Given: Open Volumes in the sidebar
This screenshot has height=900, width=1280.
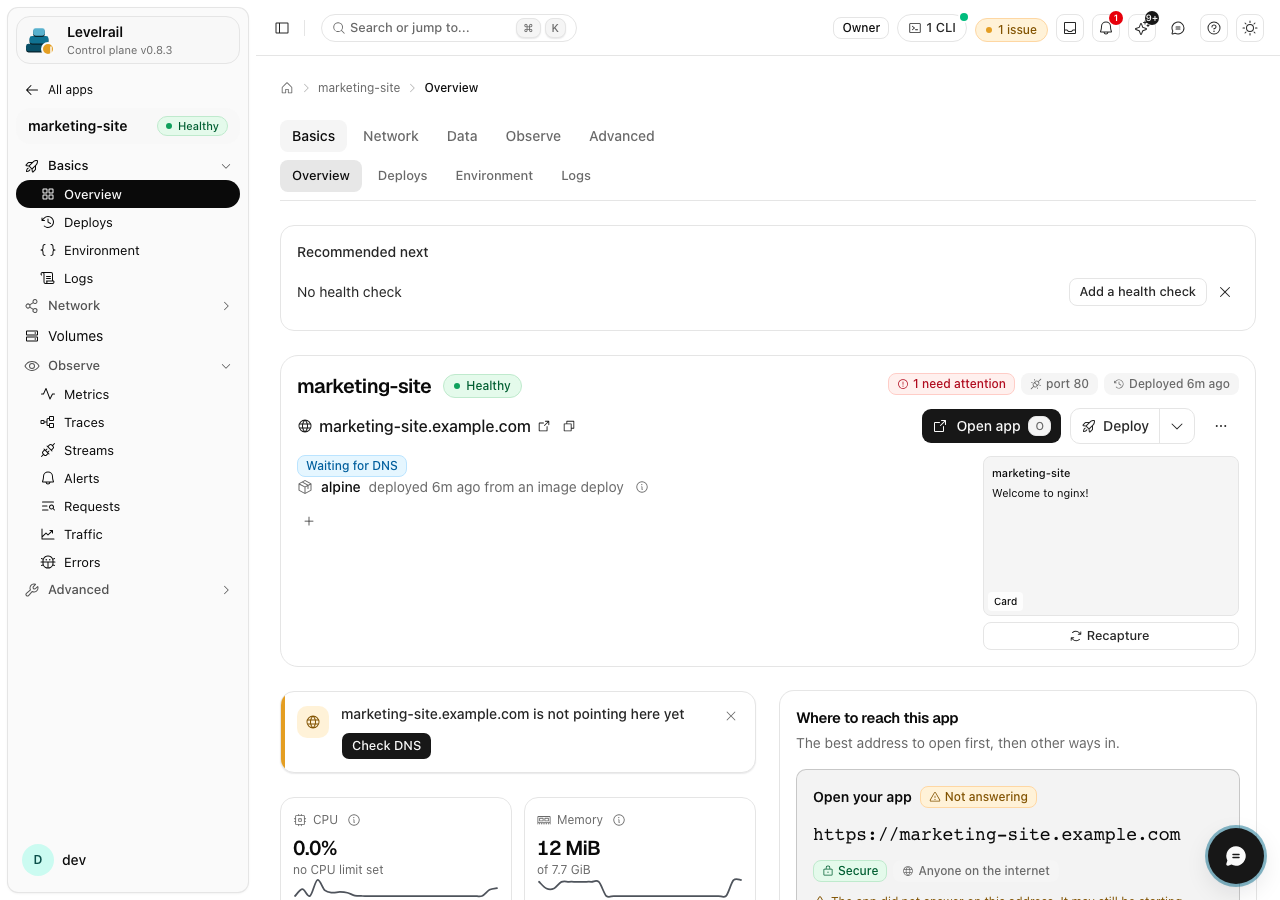Looking at the screenshot, I should tap(128, 336).
